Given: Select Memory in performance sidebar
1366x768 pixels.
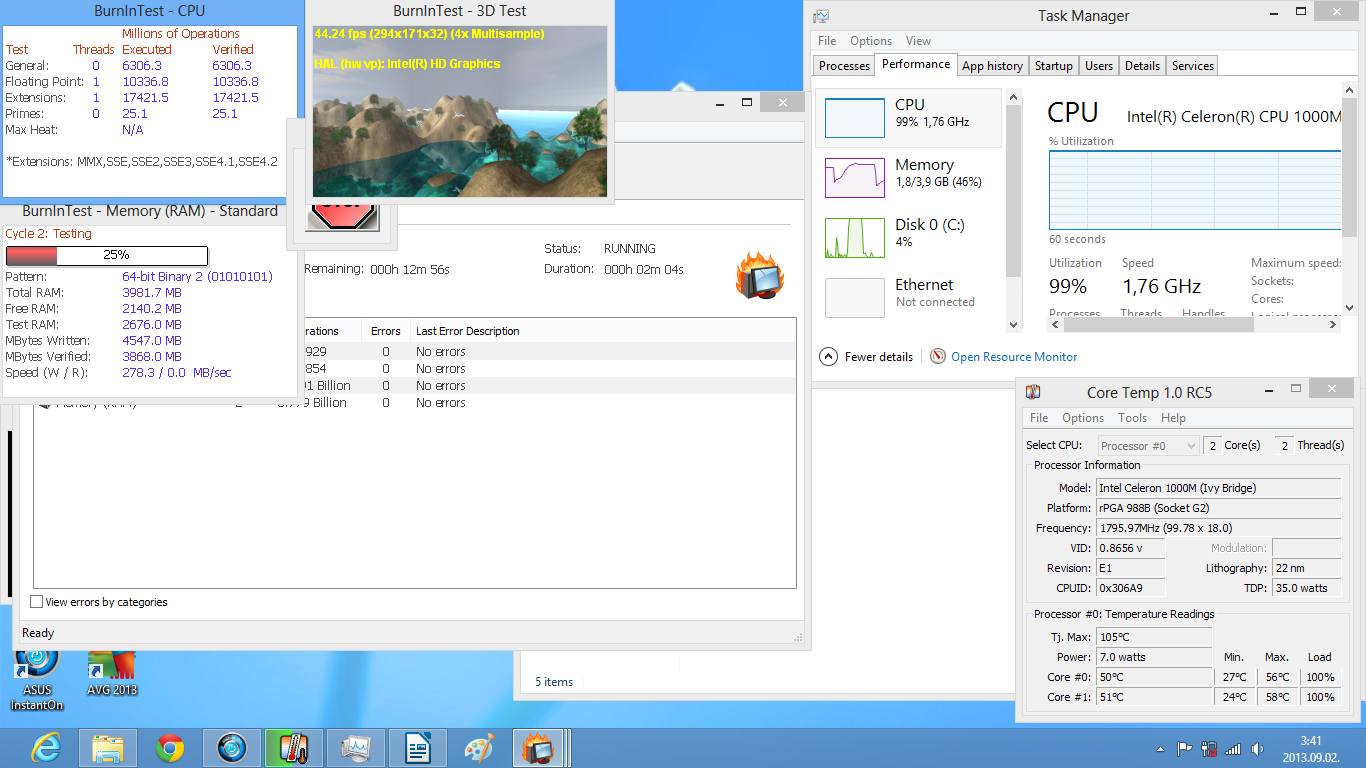Looking at the screenshot, I should [910, 177].
